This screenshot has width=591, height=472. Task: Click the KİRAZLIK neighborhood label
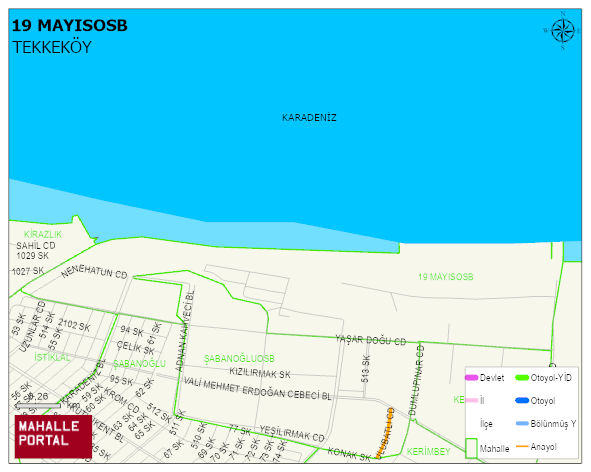pos(43,234)
